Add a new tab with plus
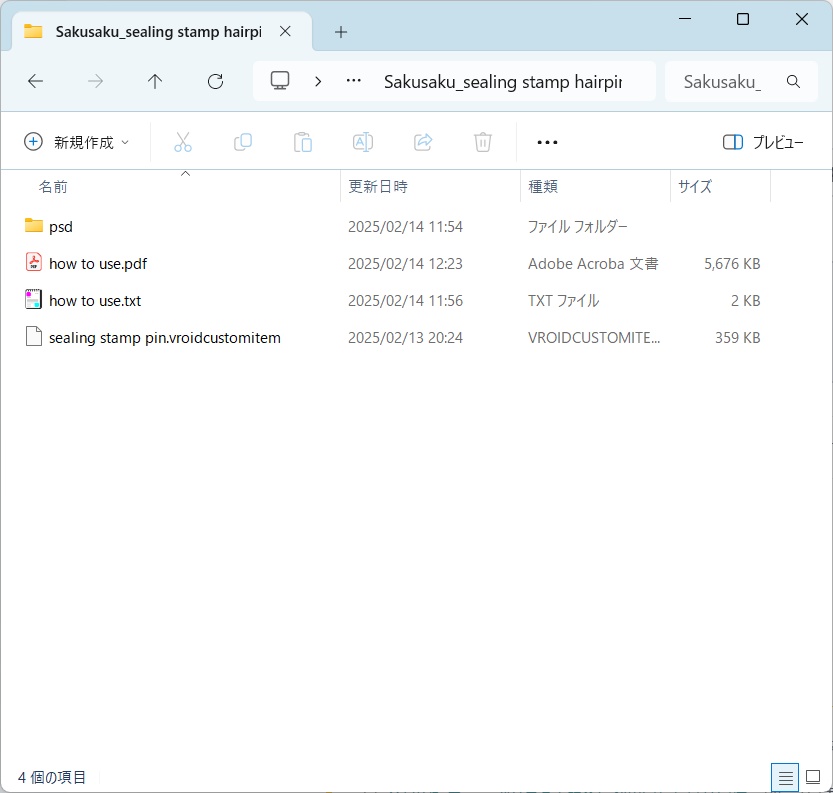This screenshot has height=793, width=833. pyautogui.click(x=341, y=32)
